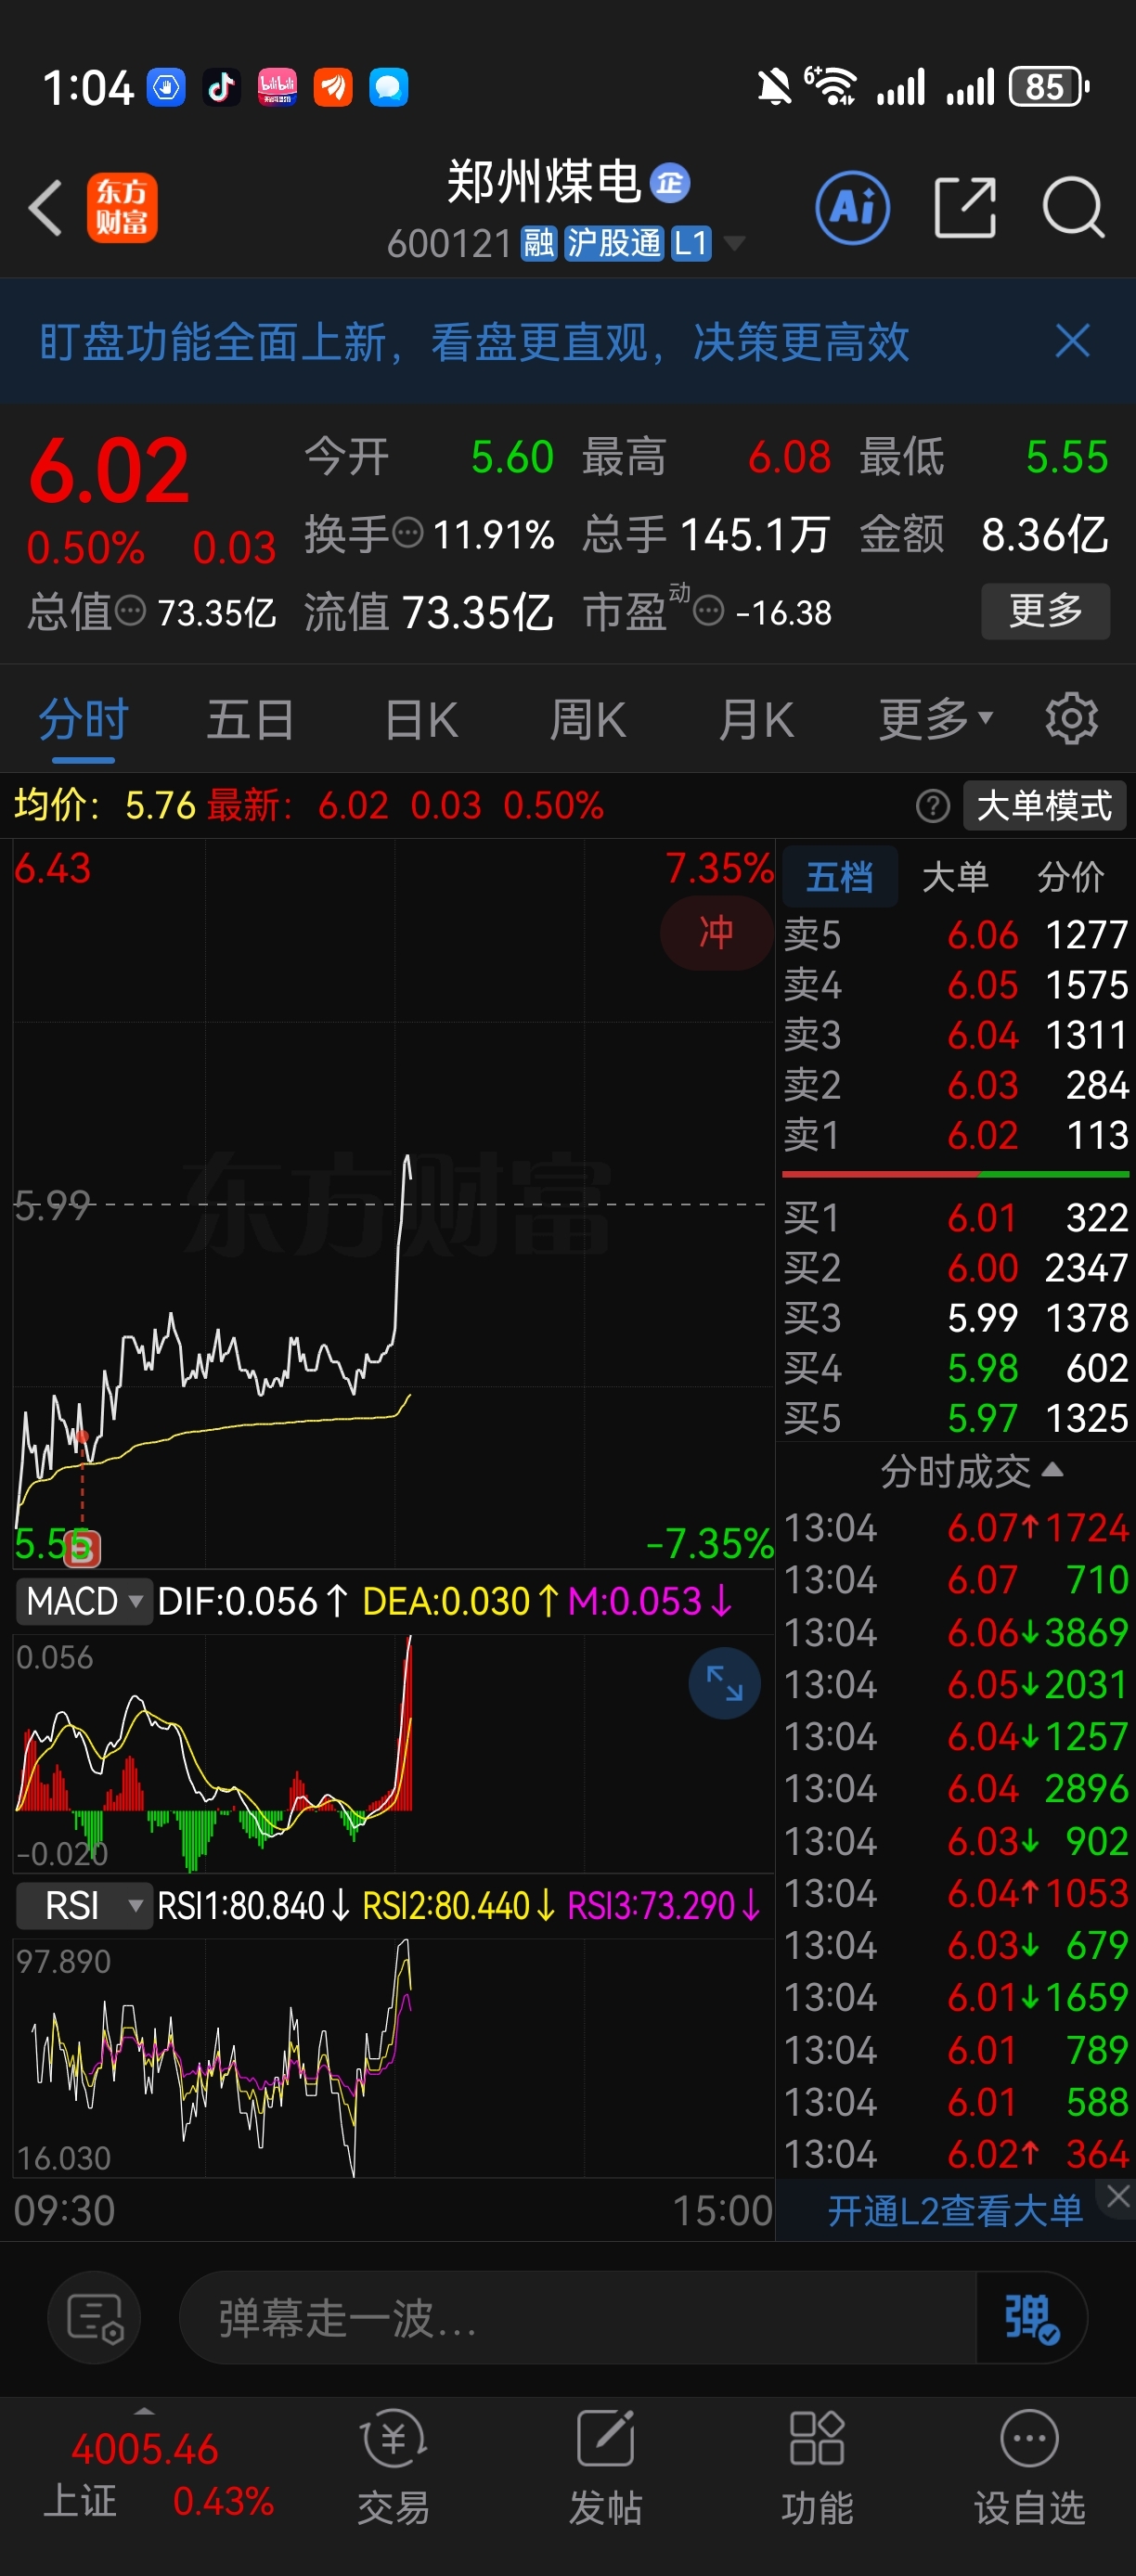The width and height of the screenshot is (1136, 2576).
Task: Expand the 上证 index bar
Action: (144, 2412)
